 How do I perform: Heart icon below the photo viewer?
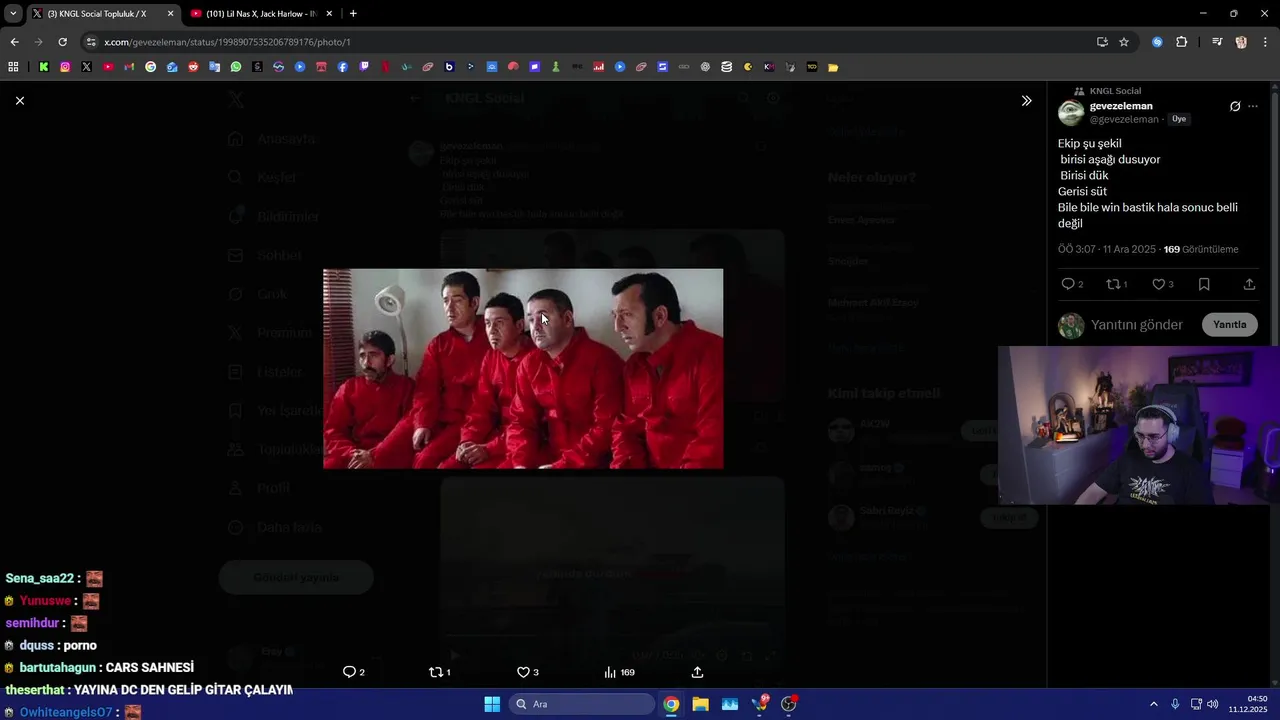[x=523, y=672]
